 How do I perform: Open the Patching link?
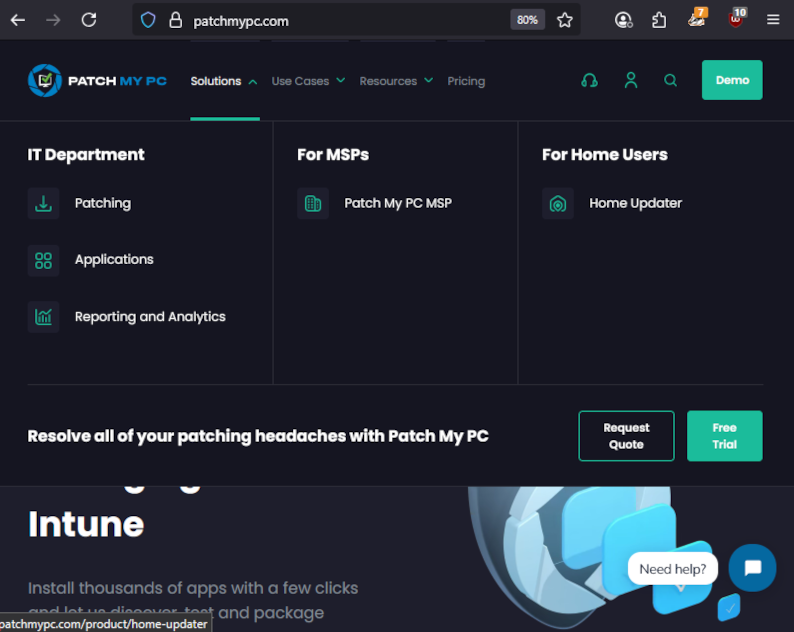(x=103, y=203)
